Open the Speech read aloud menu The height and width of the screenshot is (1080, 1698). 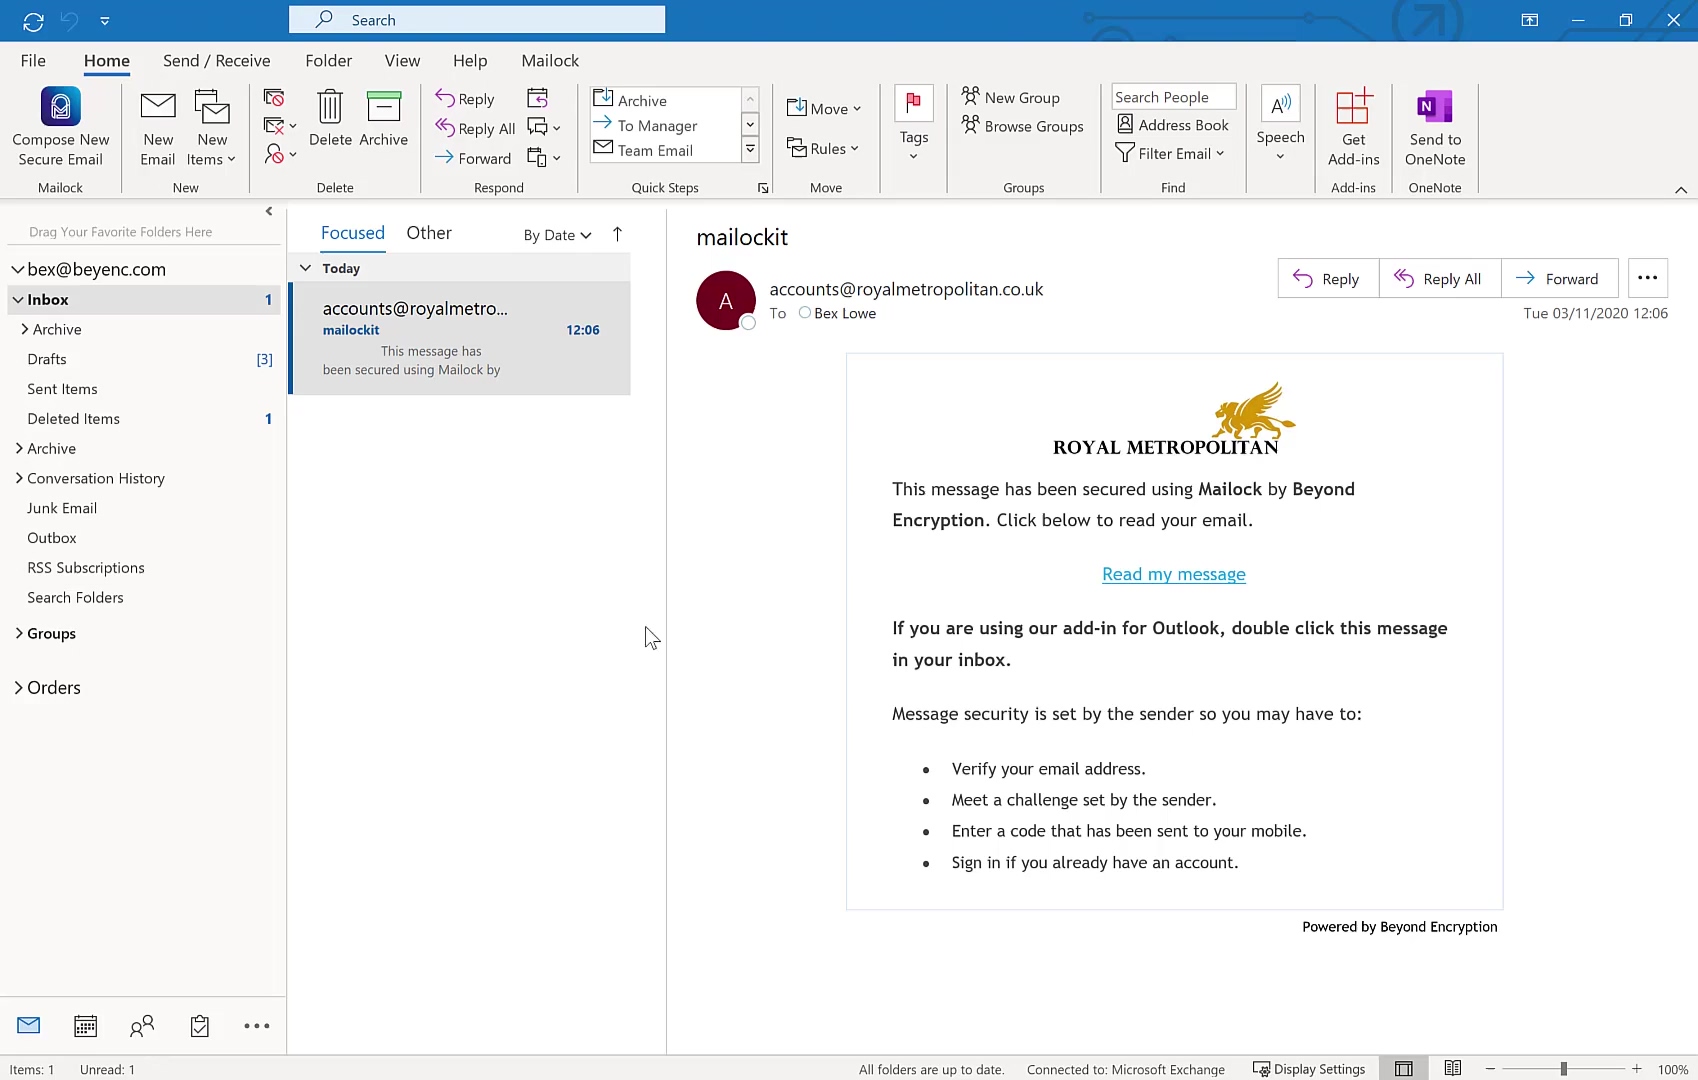[x=1280, y=123]
